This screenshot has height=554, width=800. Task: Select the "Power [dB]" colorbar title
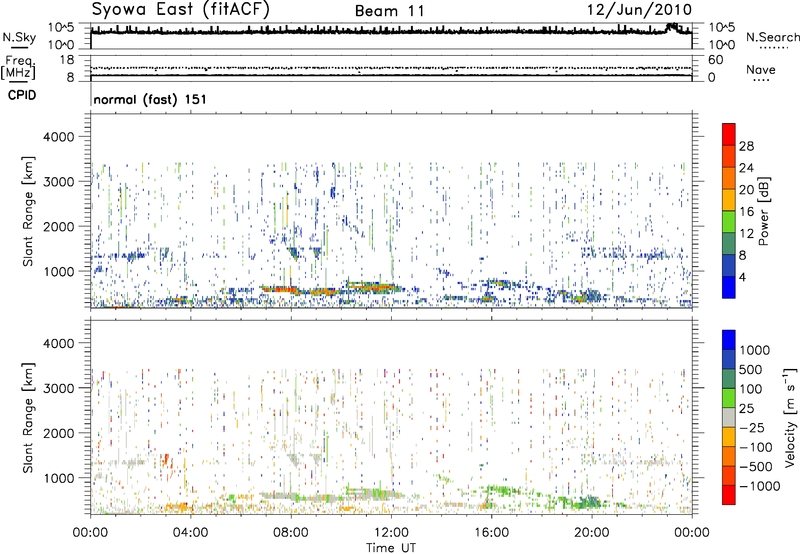tap(763, 211)
